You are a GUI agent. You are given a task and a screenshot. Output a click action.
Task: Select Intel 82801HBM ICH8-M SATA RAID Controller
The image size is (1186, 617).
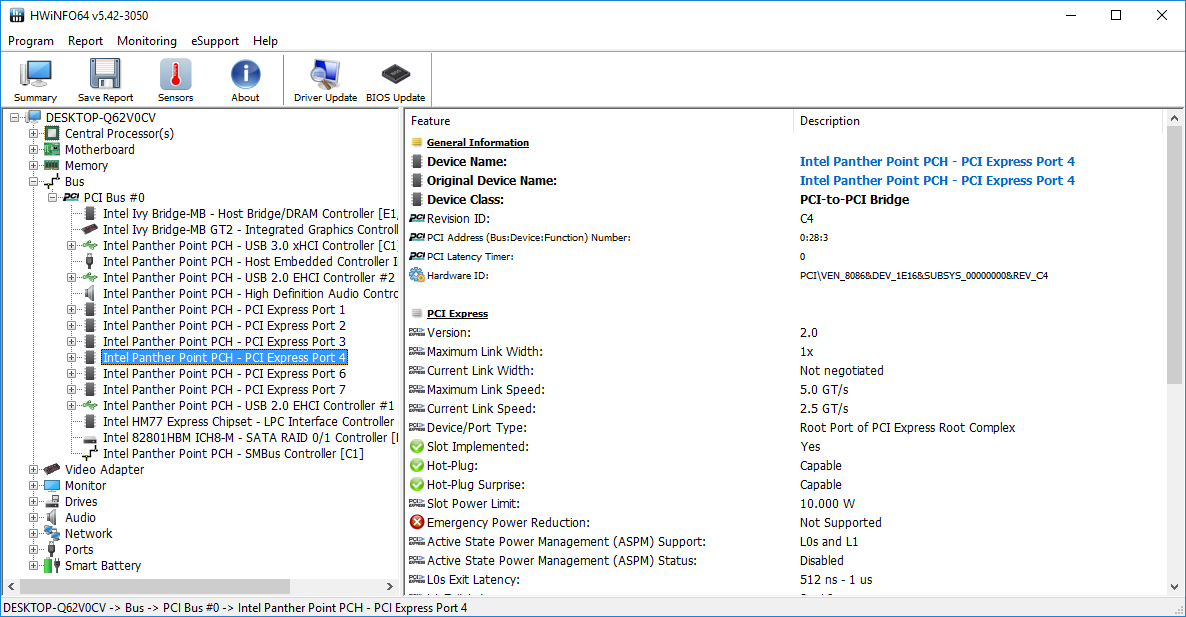coord(250,438)
